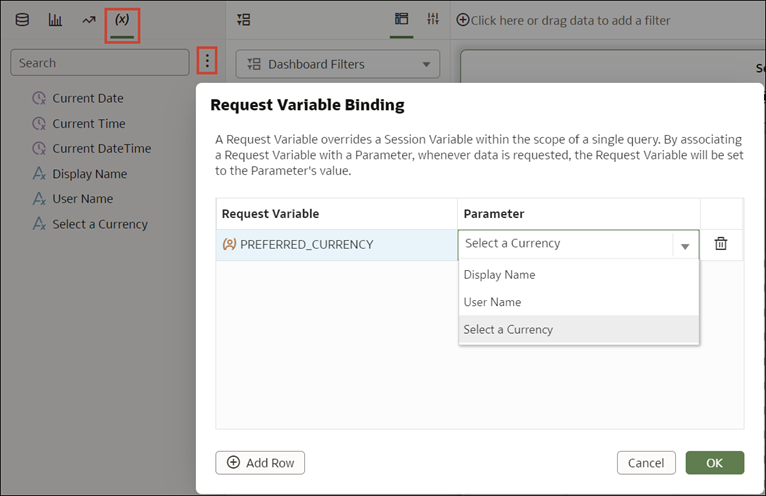Select Select a Currency in Parameters pane

pos(100,224)
